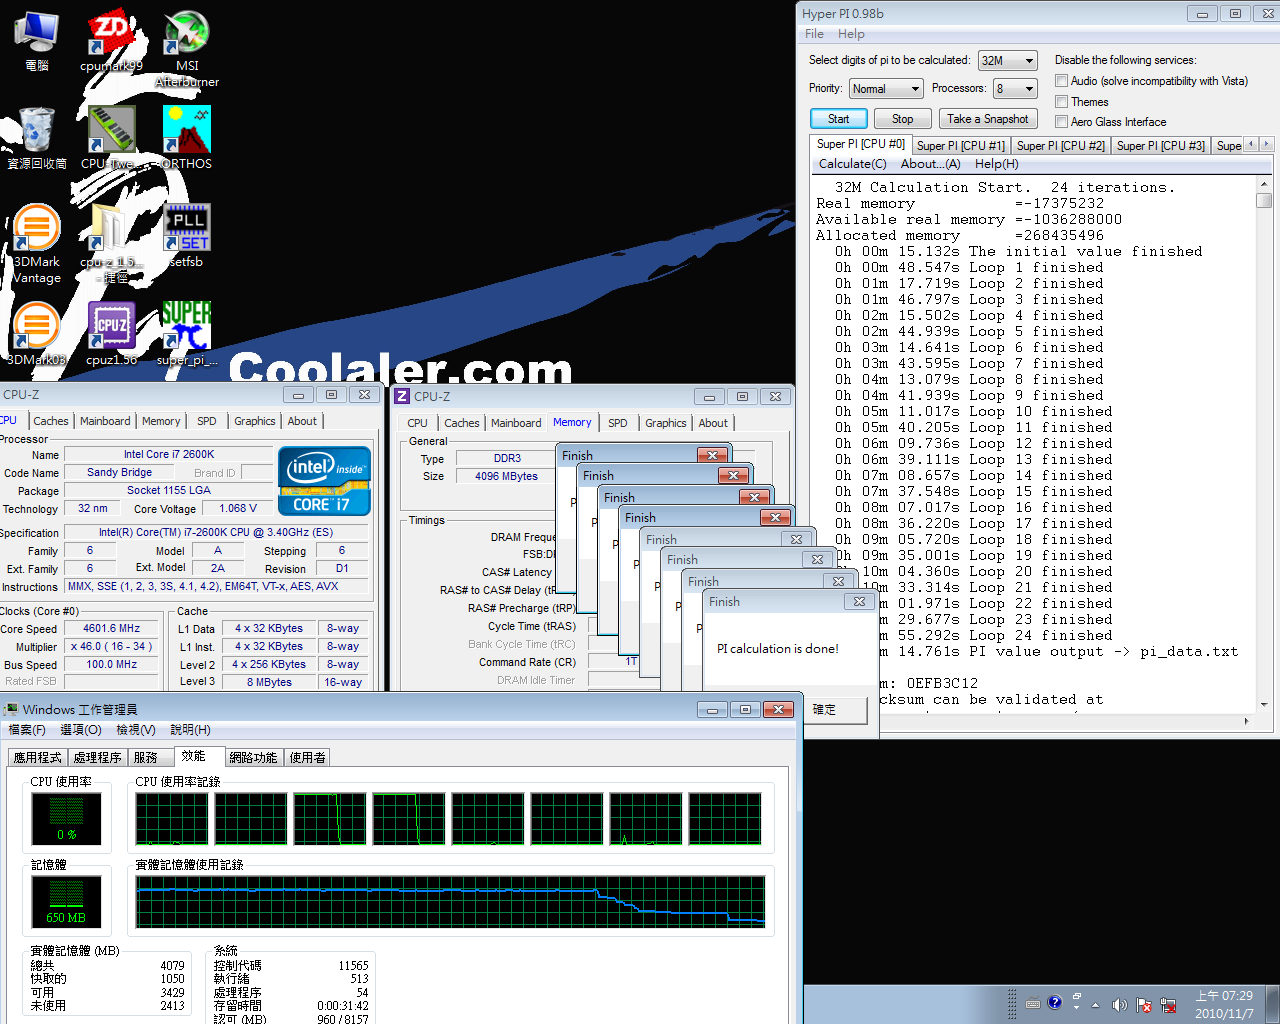This screenshot has height=1024, width=1280.
Task: Open the Calculate(C) menu
Action: pos(853,164)
